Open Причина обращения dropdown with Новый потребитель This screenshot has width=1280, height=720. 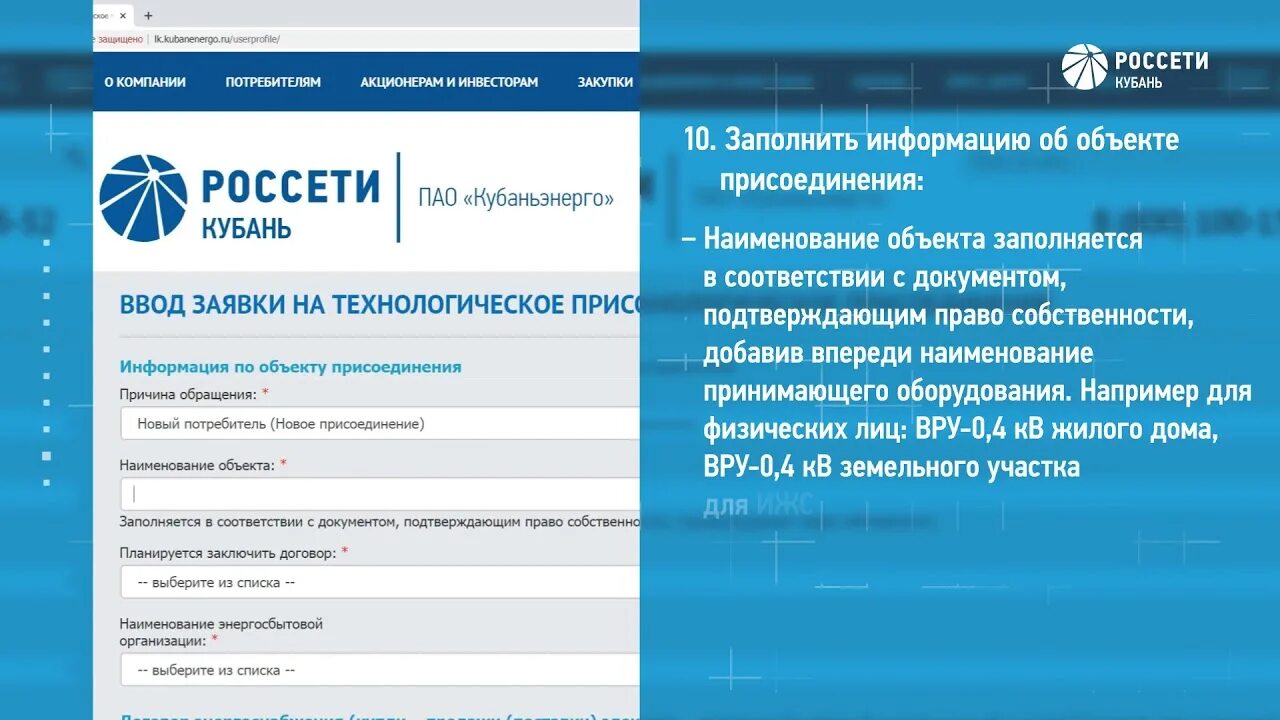(379, 423)
